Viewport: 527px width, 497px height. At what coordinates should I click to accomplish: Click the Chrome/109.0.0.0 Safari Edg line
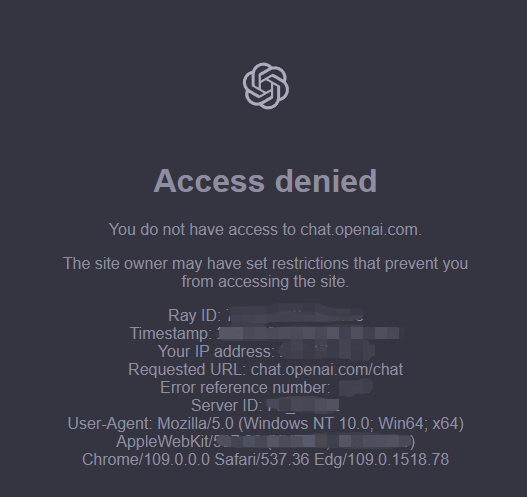pyautogui.click(x=266, y=459)
